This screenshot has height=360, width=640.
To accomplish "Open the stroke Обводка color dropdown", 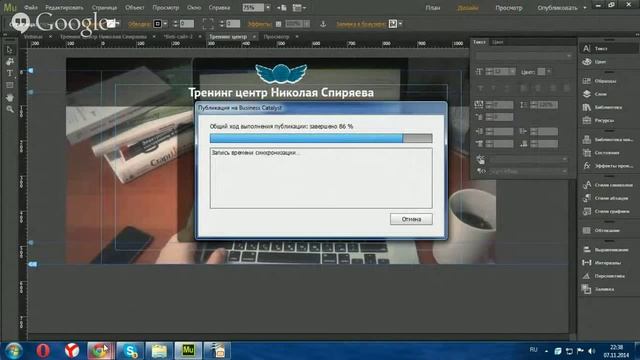I will tap(165, 24).
